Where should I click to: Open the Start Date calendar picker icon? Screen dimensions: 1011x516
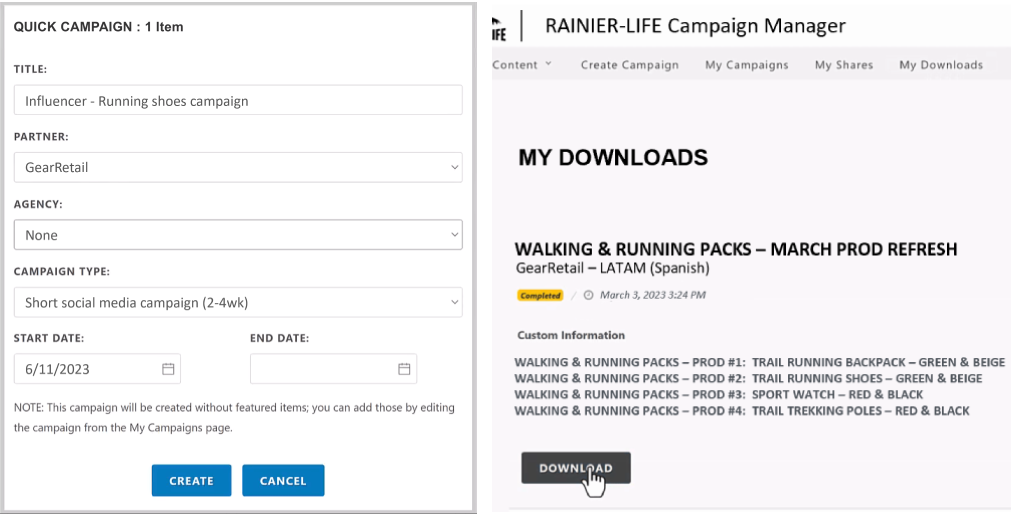pos(168,369)
